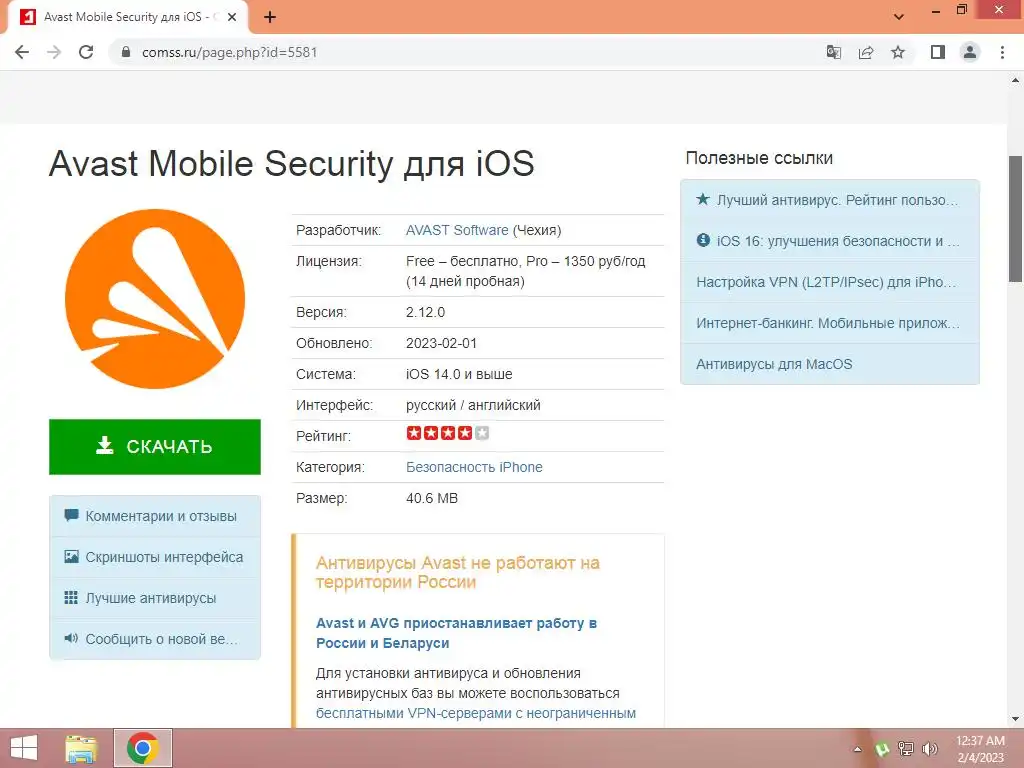
Task: Click the address bar URL comss.ru
Action: coord(229,52)
